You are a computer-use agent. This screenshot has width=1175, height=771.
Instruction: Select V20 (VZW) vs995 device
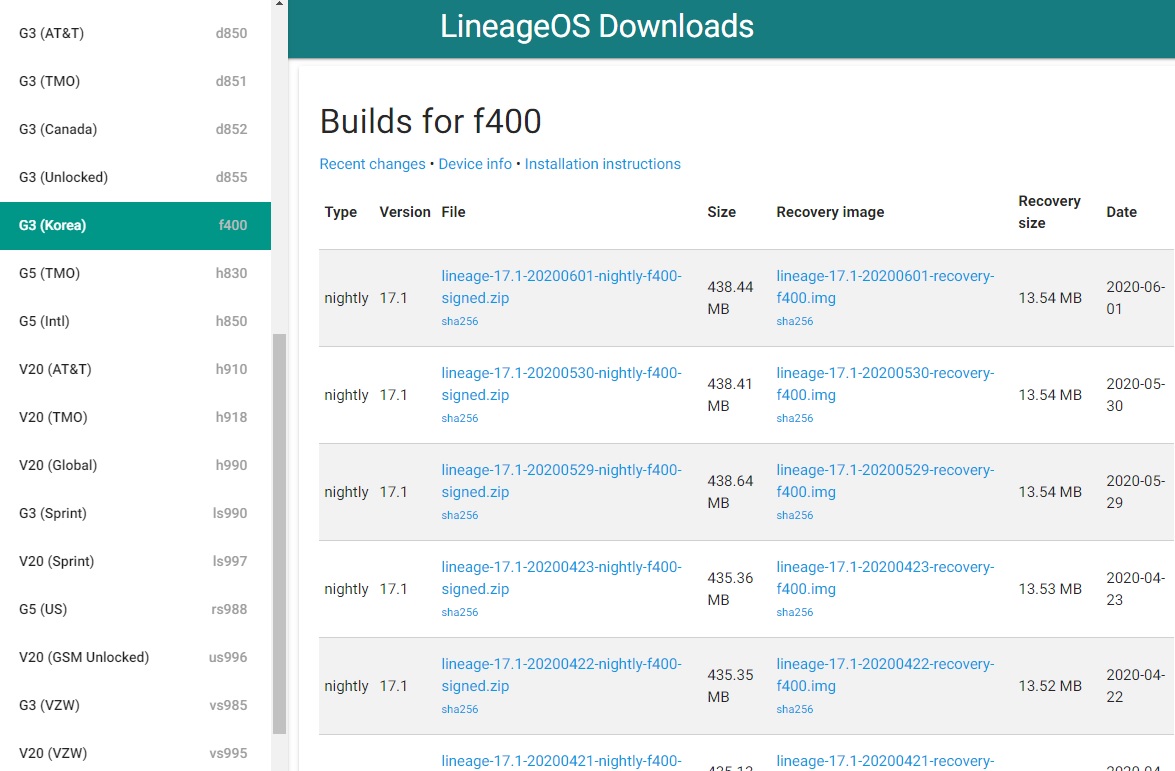(x=135, y=752)
